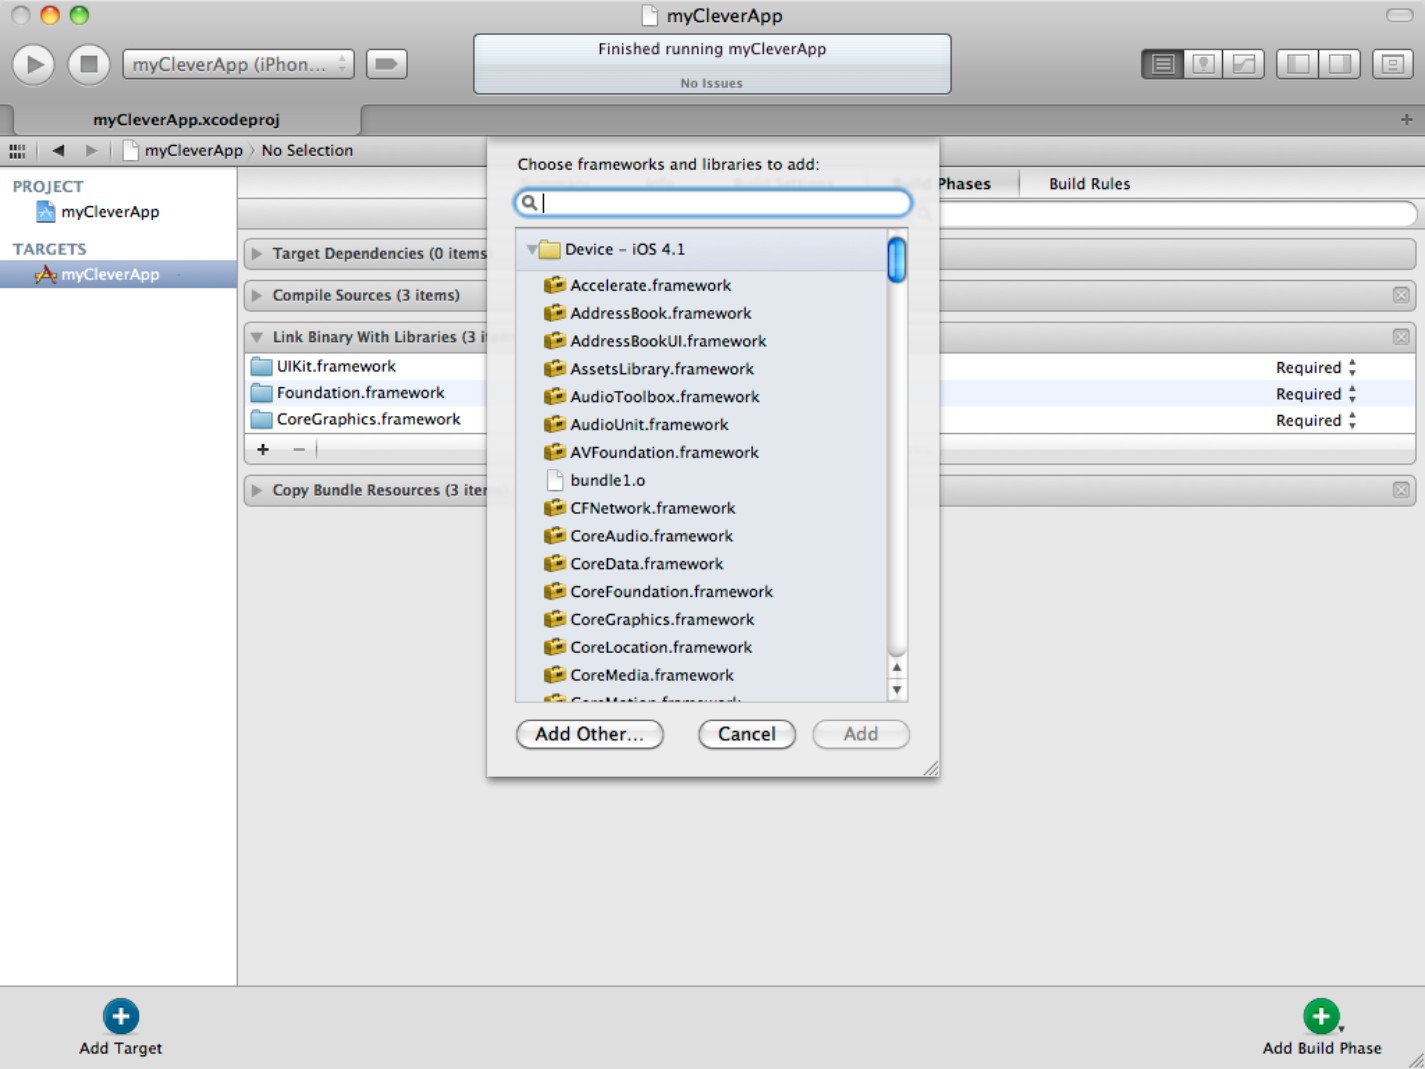Click the Stop button in toolbar
This screenshot has height=1069, width=1425.
click(x=88, y=64)
